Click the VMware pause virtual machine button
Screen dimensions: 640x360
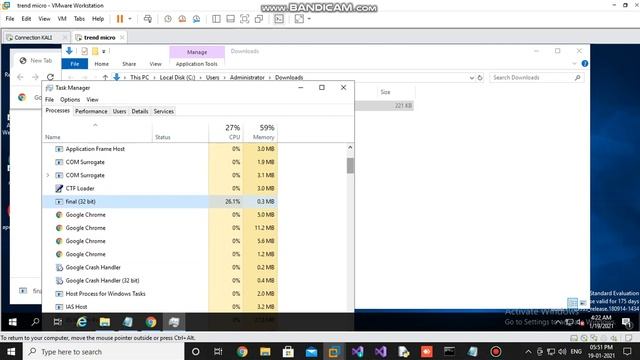120,19
